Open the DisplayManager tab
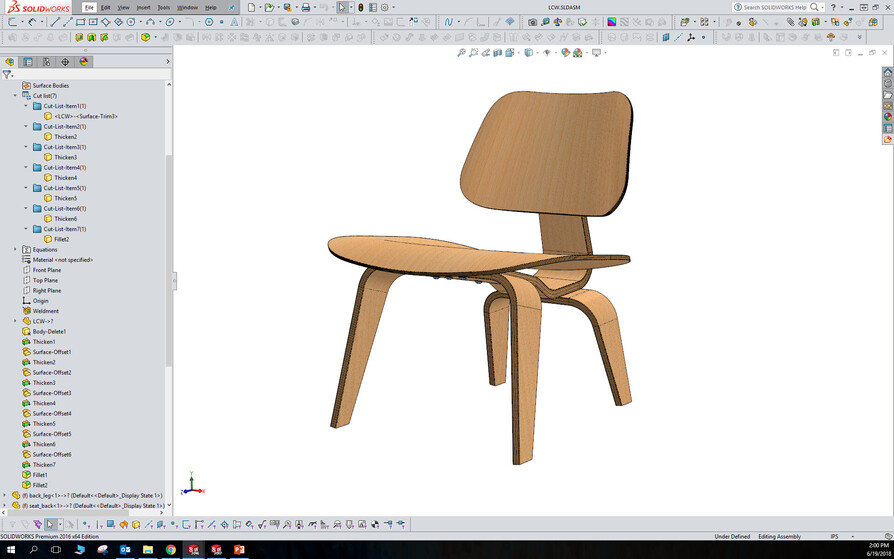 click(x=84, y=62)
